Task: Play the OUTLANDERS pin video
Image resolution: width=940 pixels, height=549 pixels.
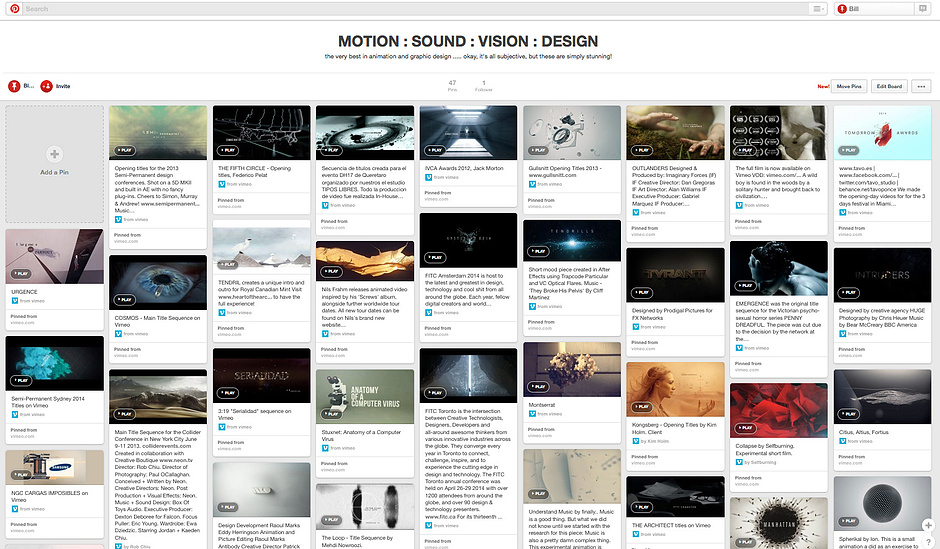Action: point(642,150)
